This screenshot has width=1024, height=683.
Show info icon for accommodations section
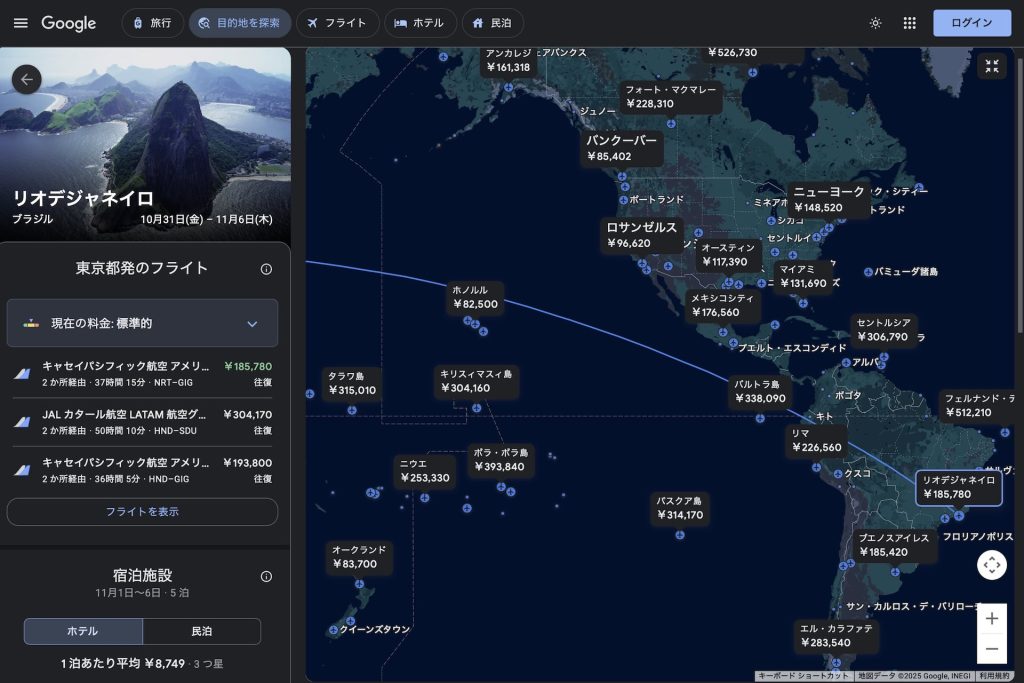[x=266, y=576]
